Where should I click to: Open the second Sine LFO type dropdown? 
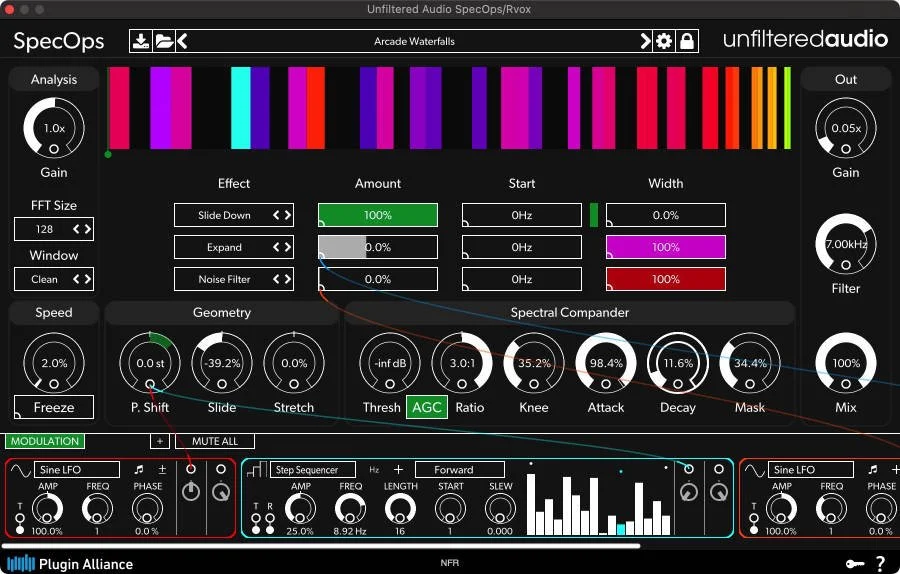(x=811, y=470)
